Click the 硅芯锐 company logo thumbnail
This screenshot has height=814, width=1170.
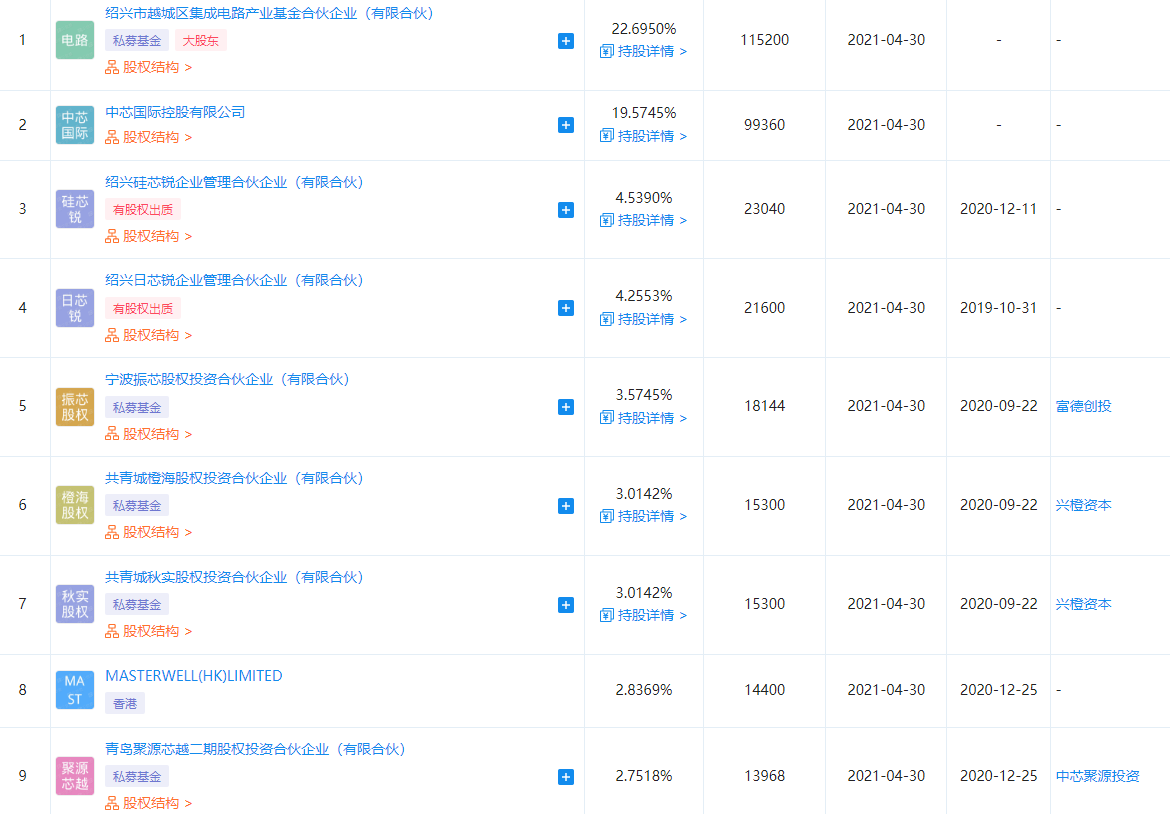point(75,209)
